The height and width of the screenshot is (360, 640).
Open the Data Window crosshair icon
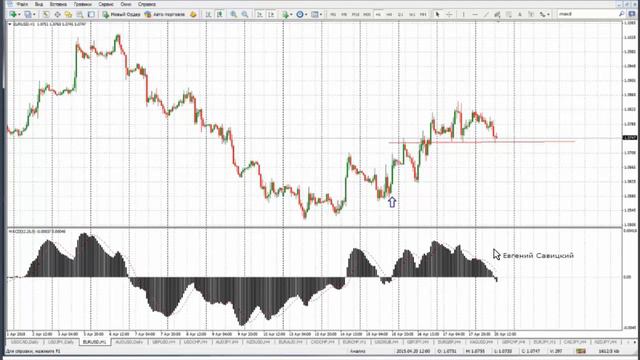coord(57,14)
